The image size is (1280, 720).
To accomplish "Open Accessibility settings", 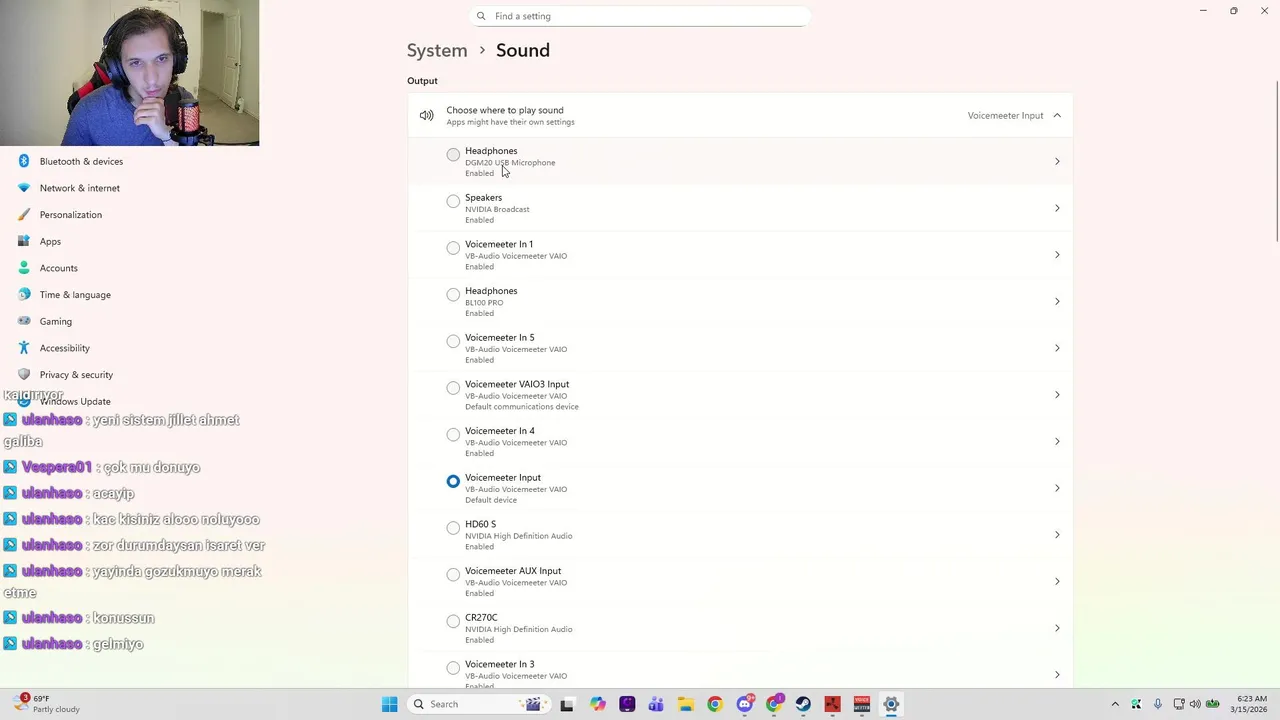I will [x=64, y=348].
